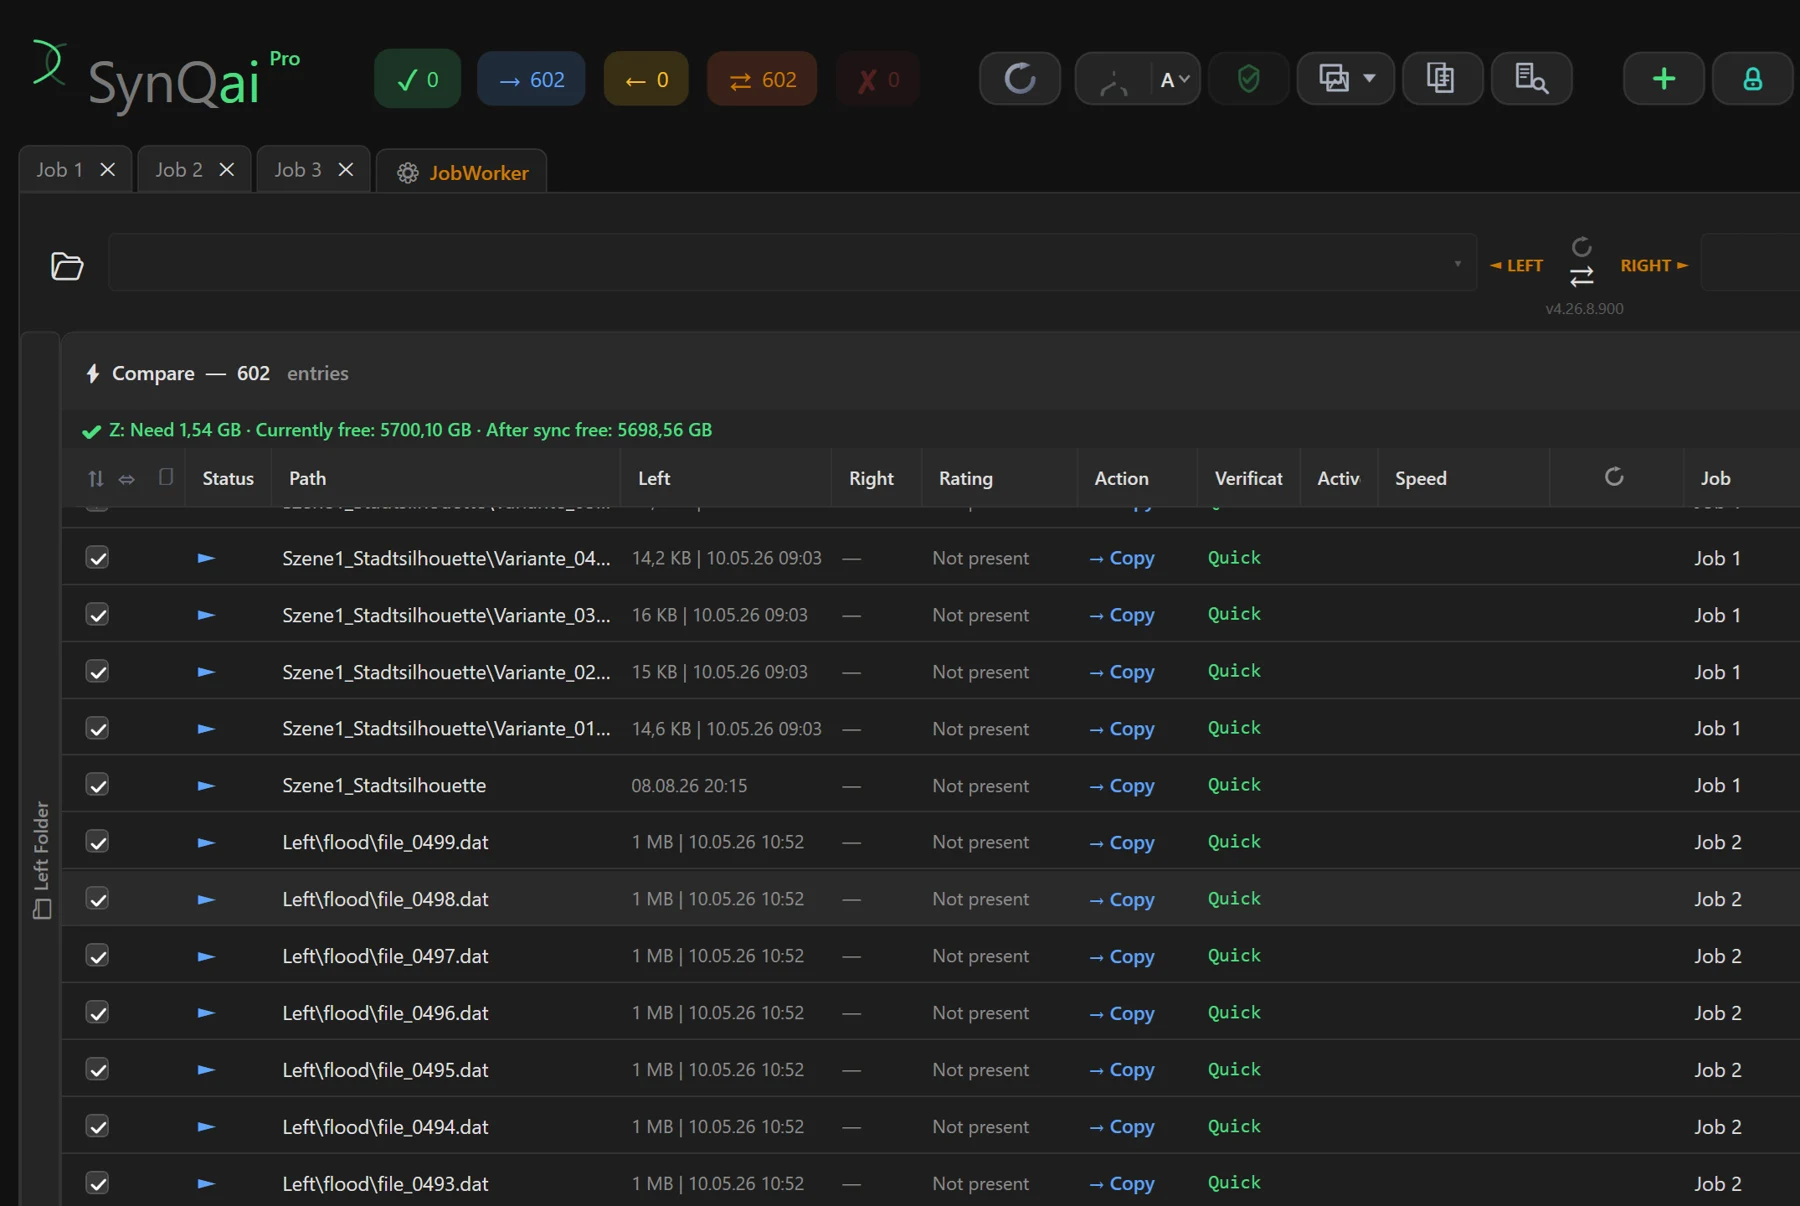Uncheck the Variante_03 row checkbox
Image resolution: width=1800 pixels, height=1206 pixels.
tap(97, 614)
